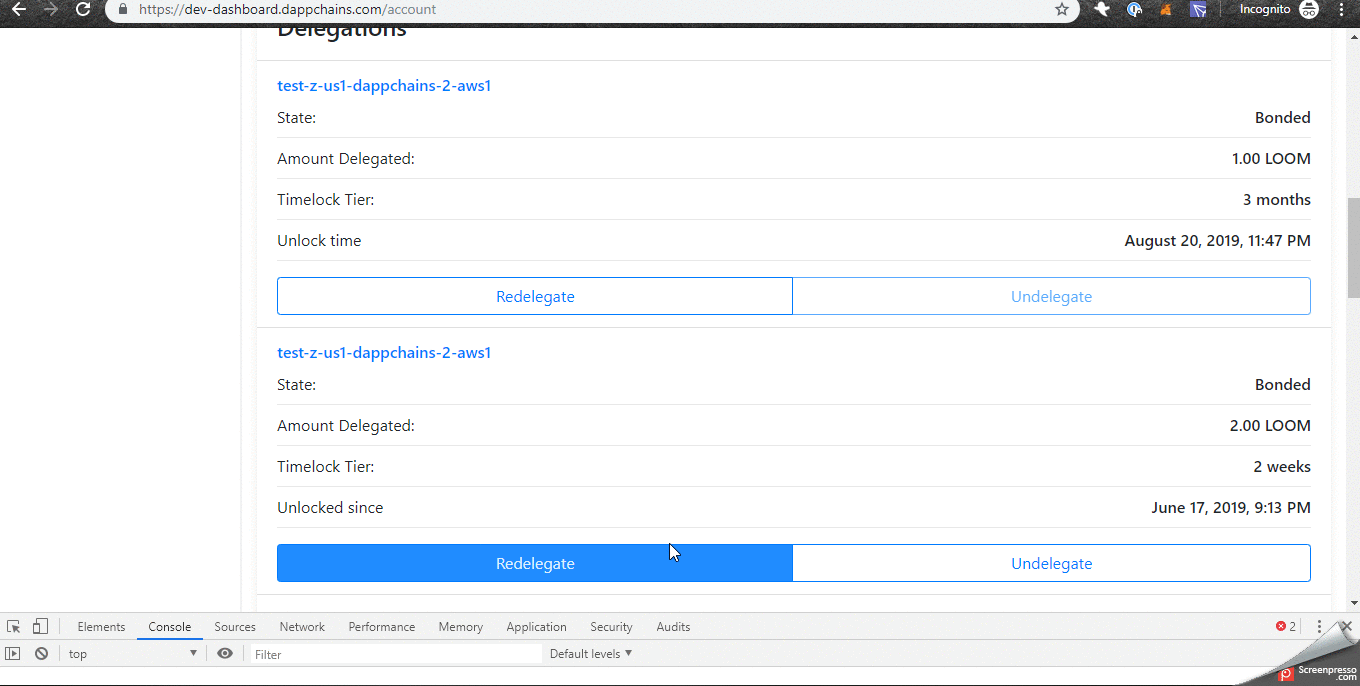Select 'August 20, 2019, 11:47 PM' unlock time

[x=1217, y=241]
